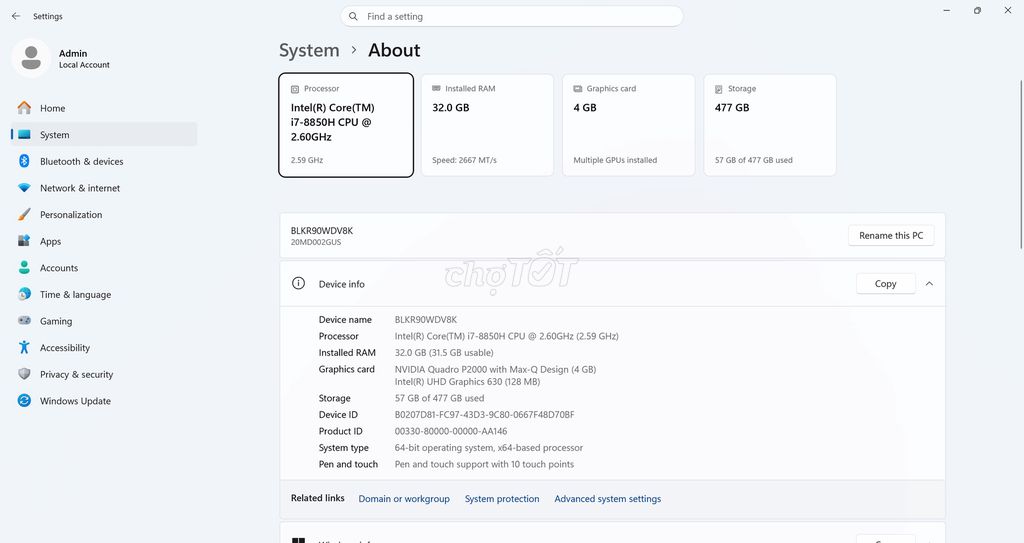This screenshot has width=1024, height=543.
Task: Open Apps settings
Action: [104, 241]
